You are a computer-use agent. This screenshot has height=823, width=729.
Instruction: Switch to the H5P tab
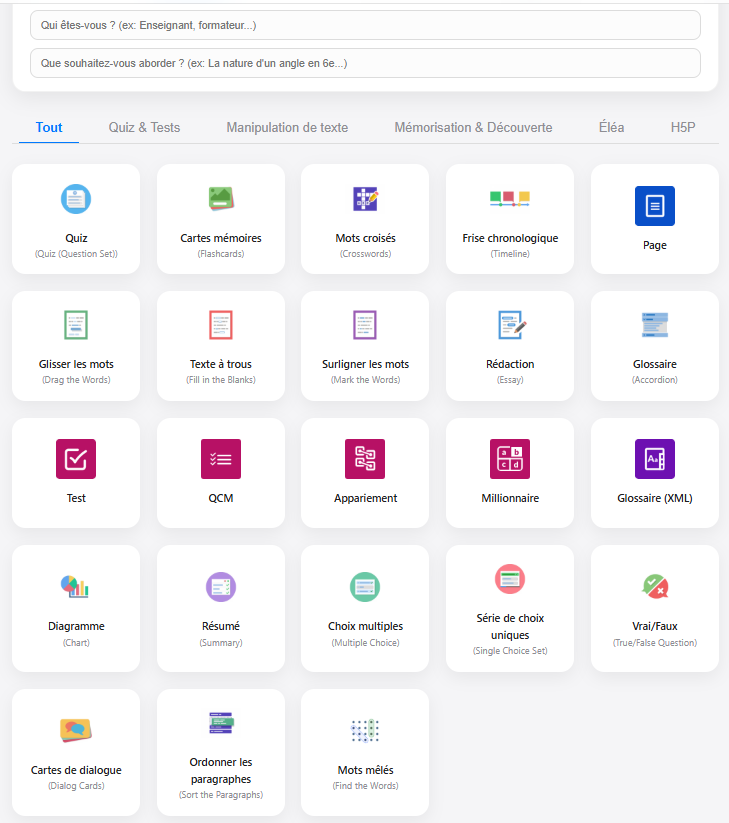tap(683, 127)
